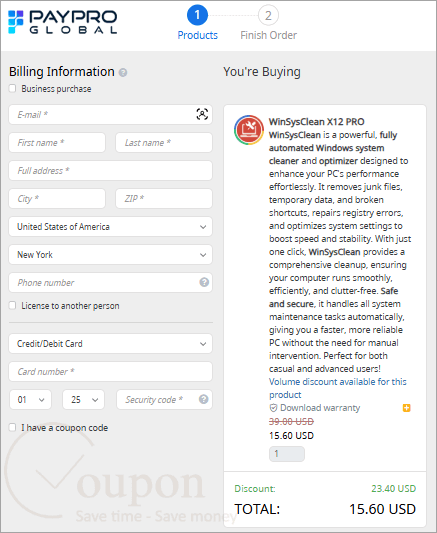Image resolution: width=437 pixels, height=533 pixels.
Task: Switch to the Products step label
Action: 197,35
